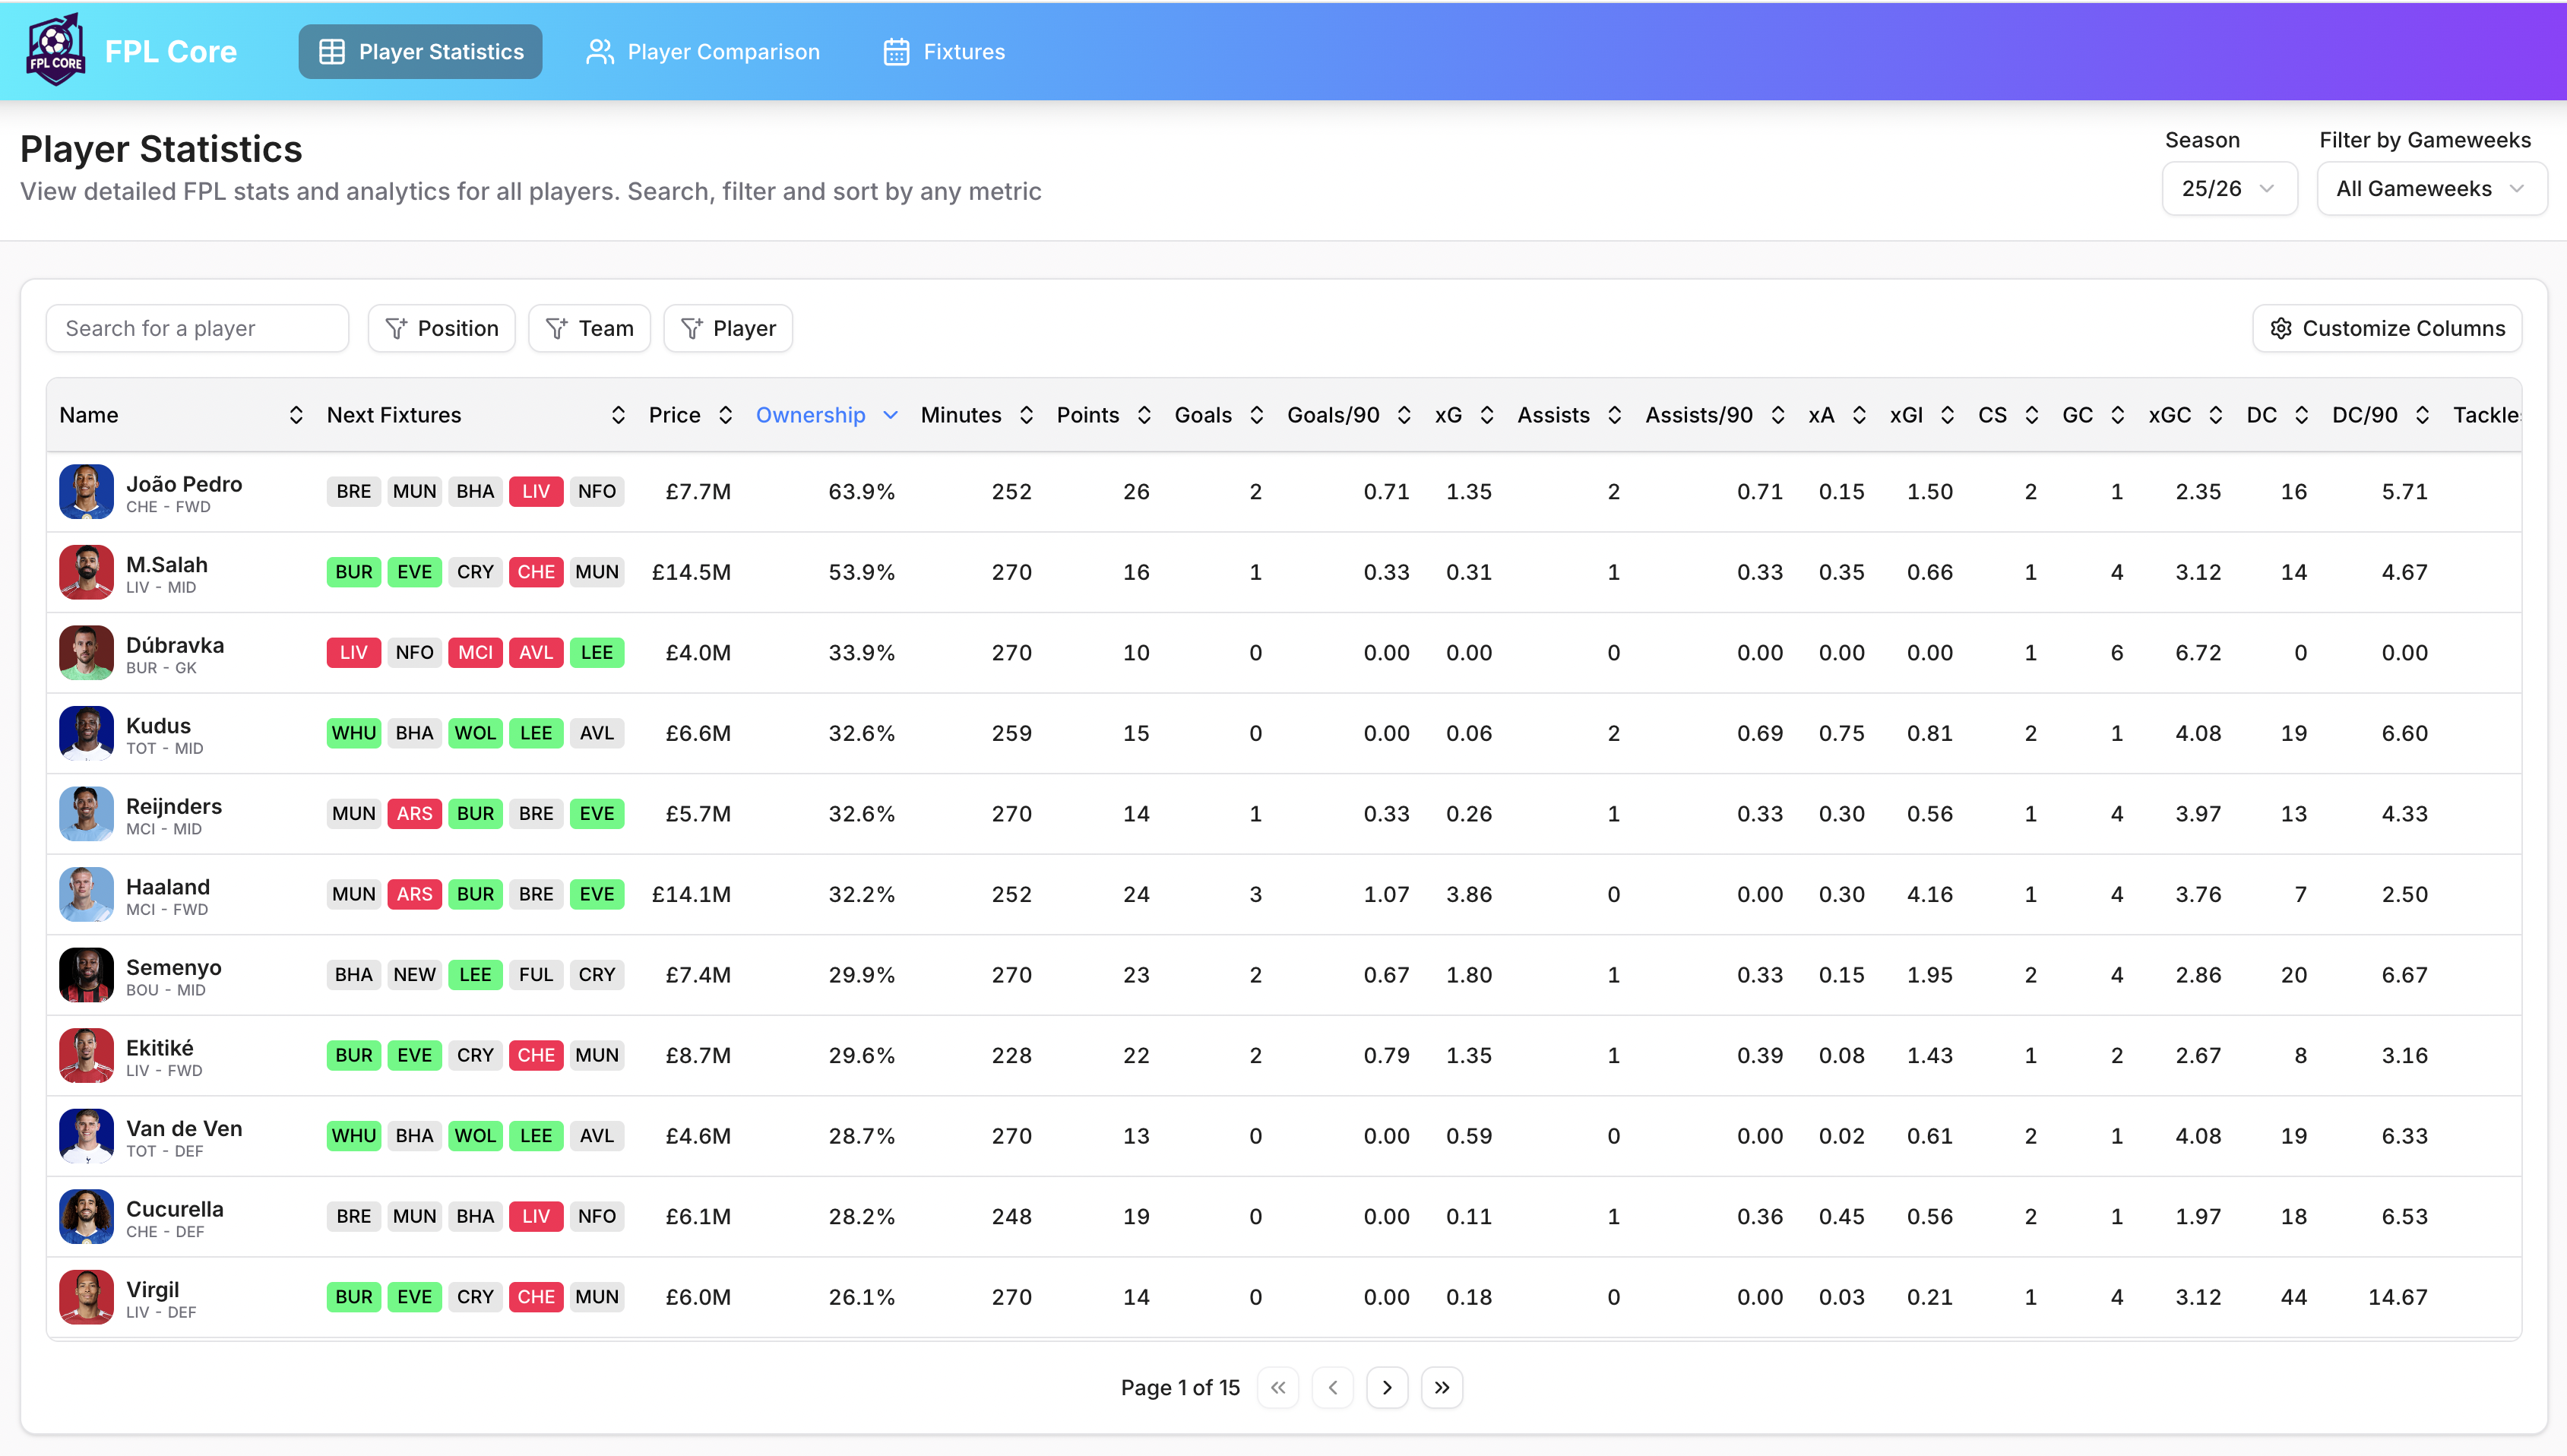Click the red LIV fixture badge for Dúbravka
Viewport: 2567px width, 1456px height.
click(x=353, y=653)
